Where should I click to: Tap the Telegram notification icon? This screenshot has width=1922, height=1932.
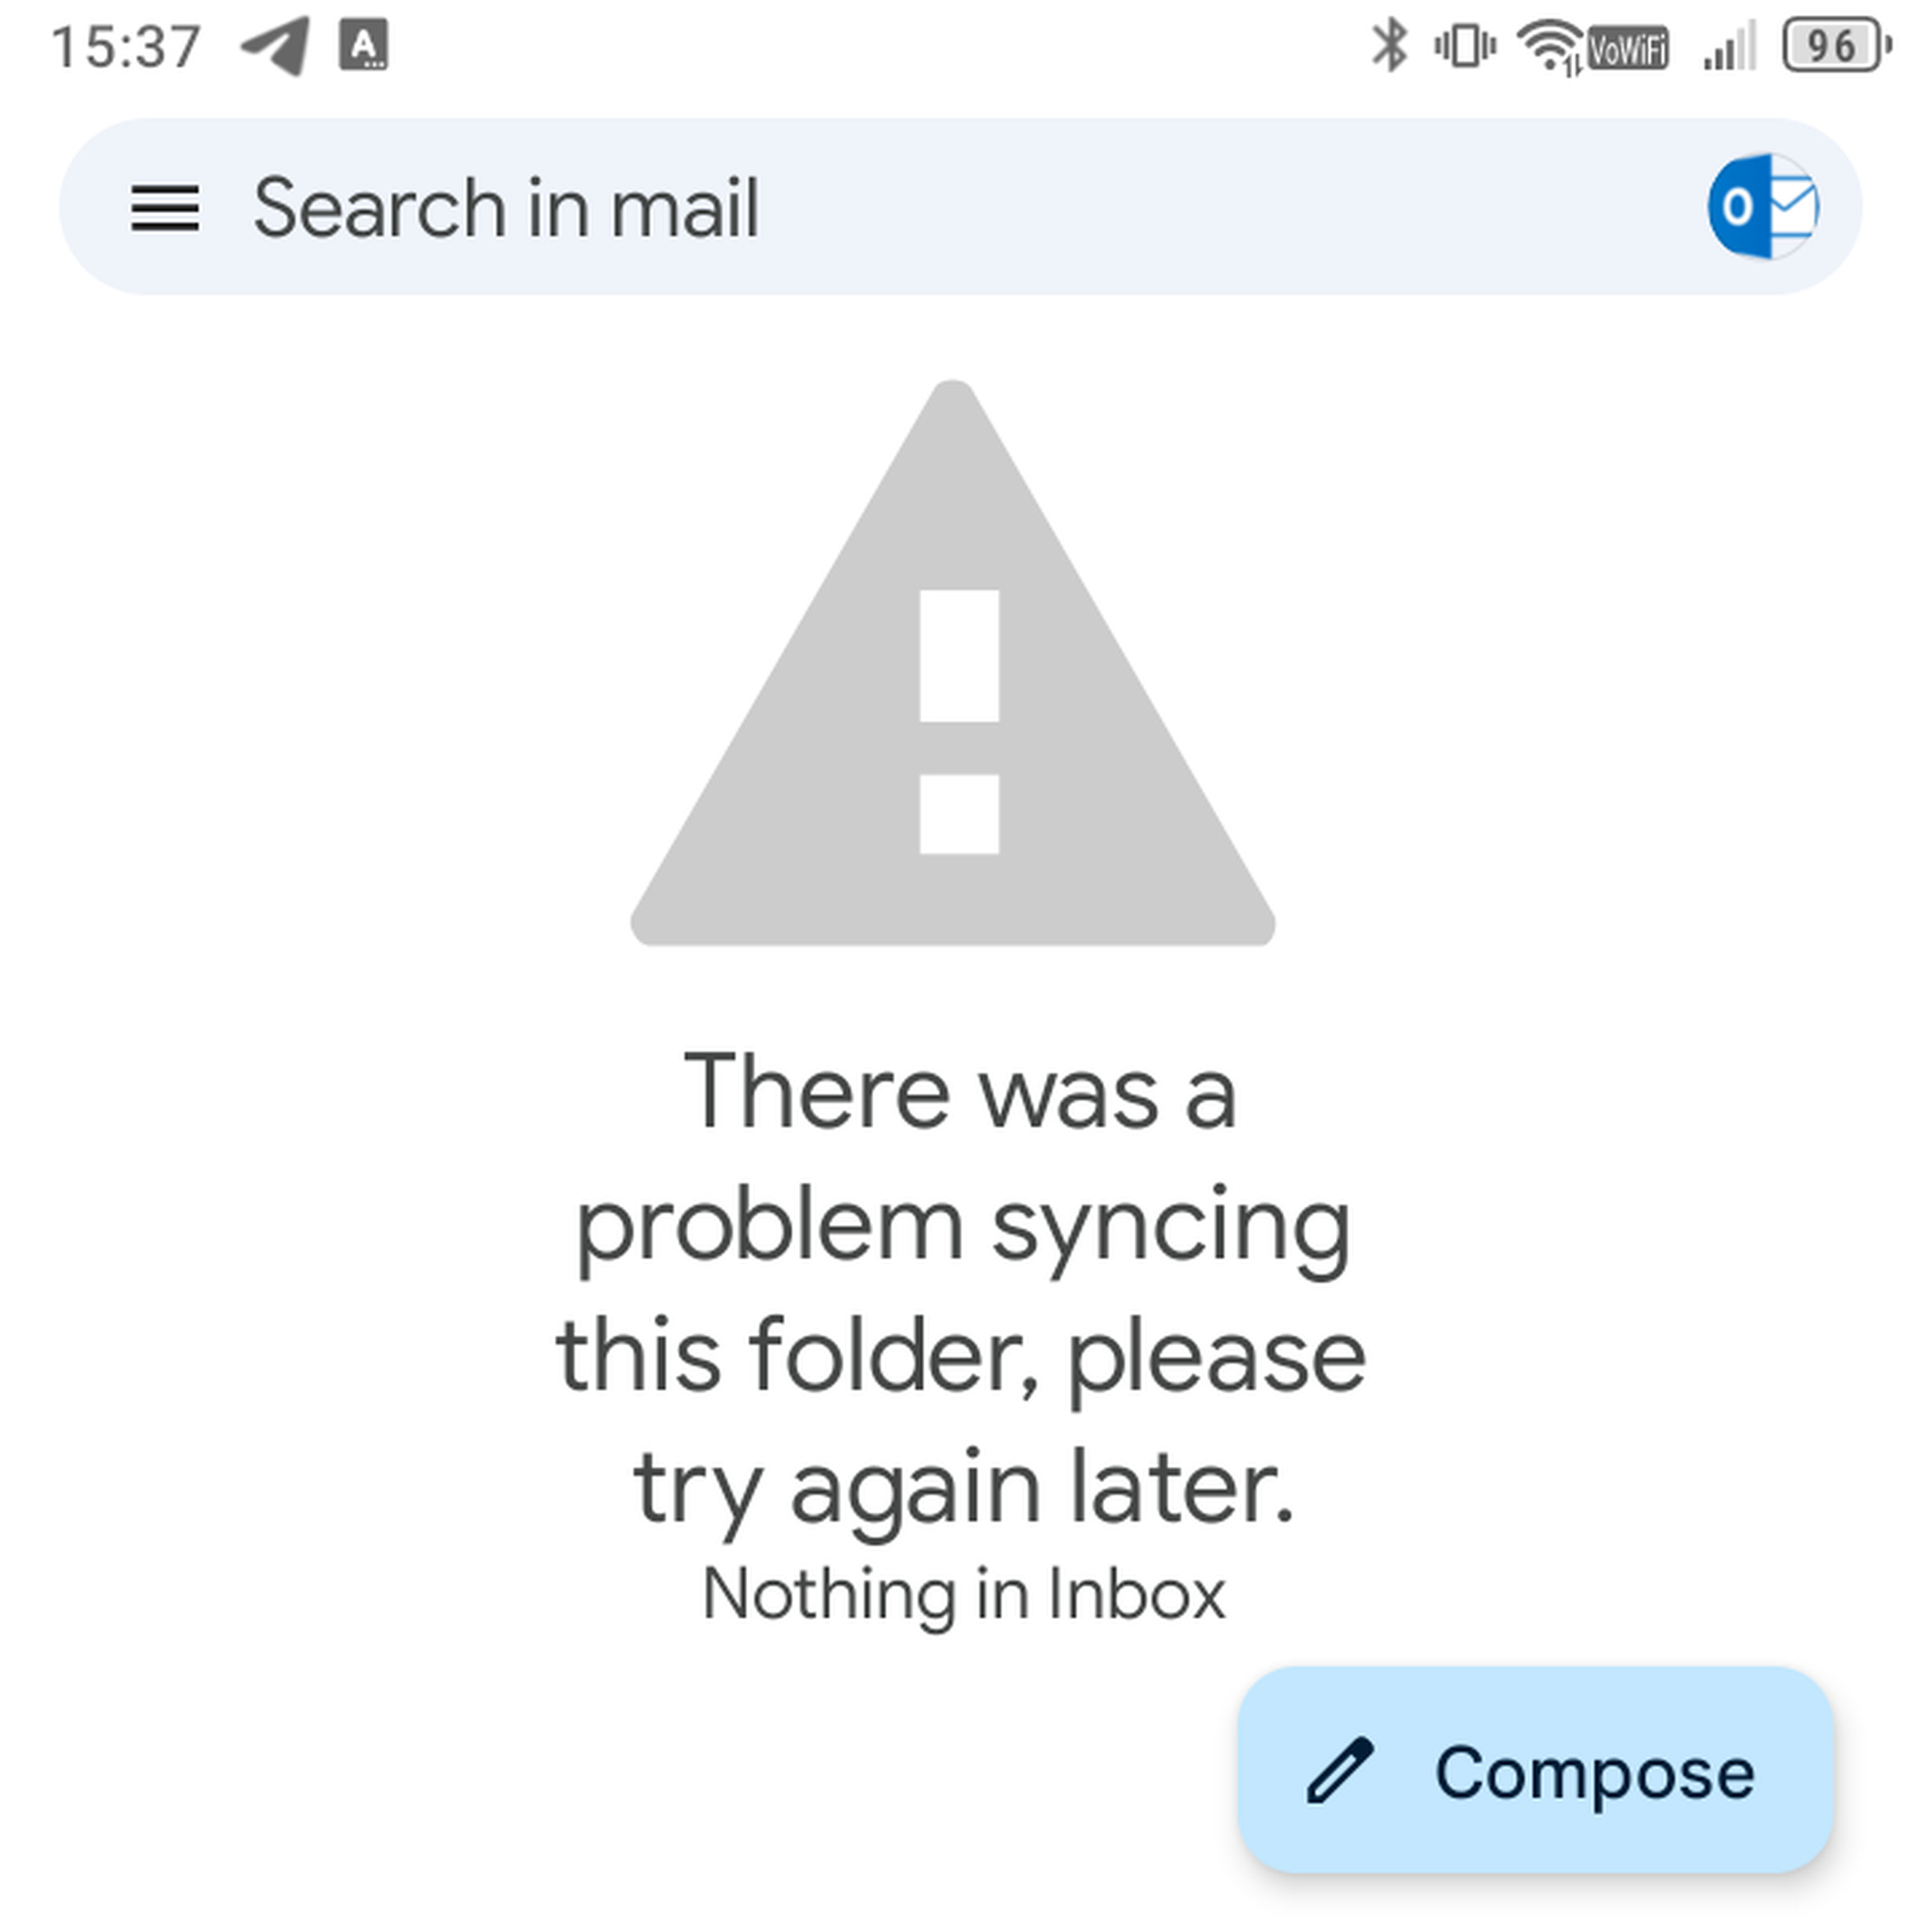pyautogui.click(x=275, y=46)
